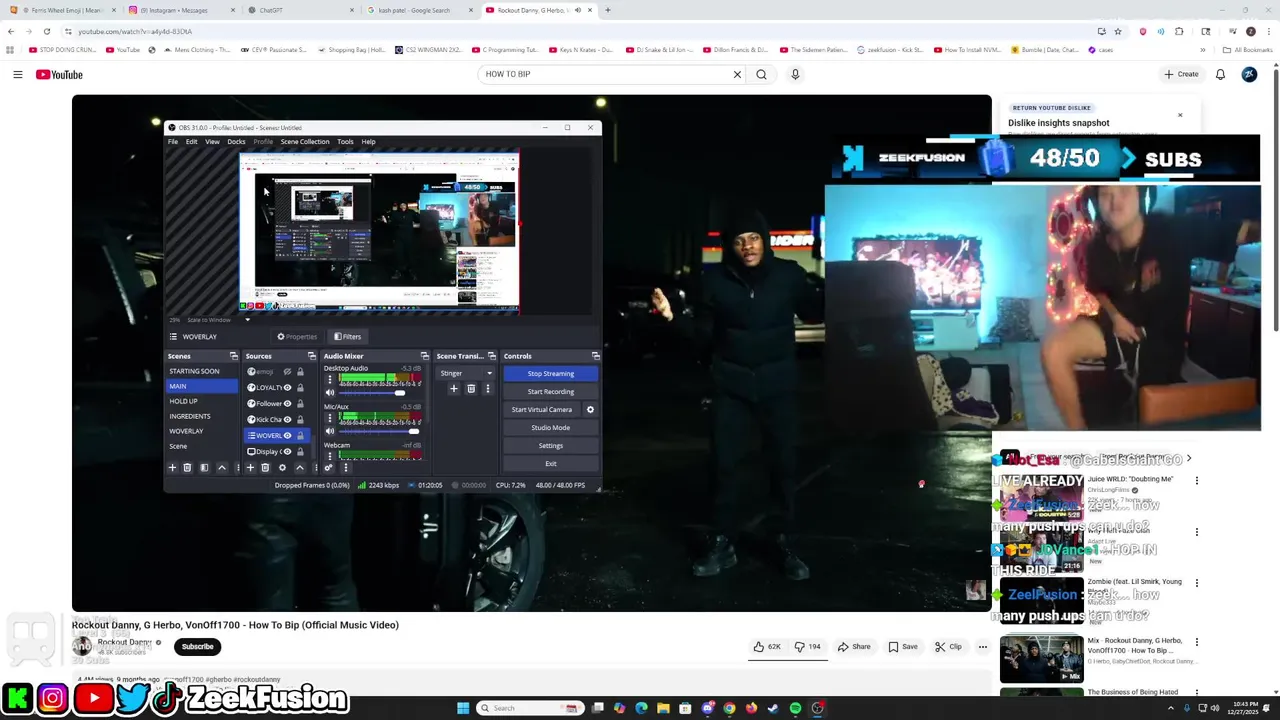Image resolution: width=1280 pixels, height=720 pixels.
Task: Open OBS File menu
Action: (173, 141)
